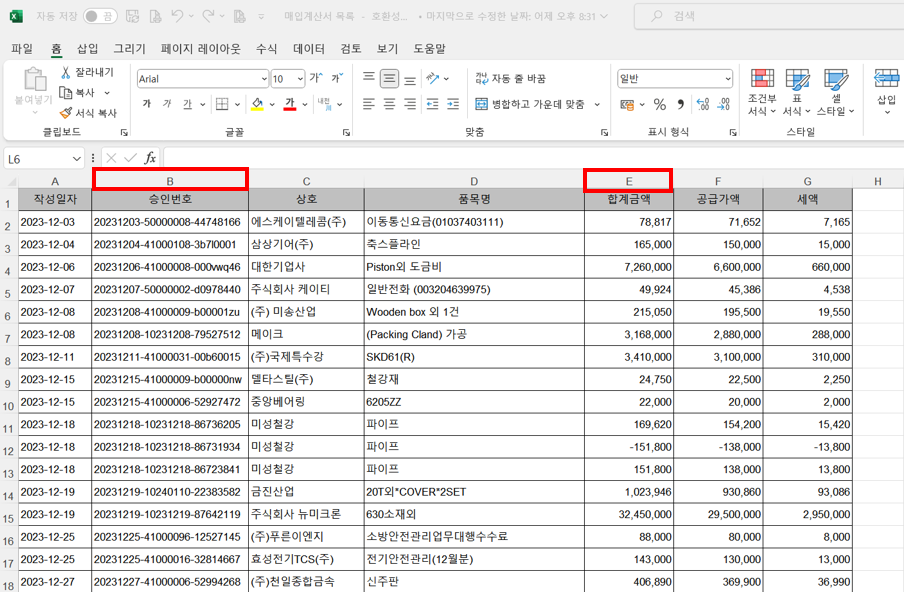Click the select-all corner of the sheet
The image size is (905, 592).
10,181
